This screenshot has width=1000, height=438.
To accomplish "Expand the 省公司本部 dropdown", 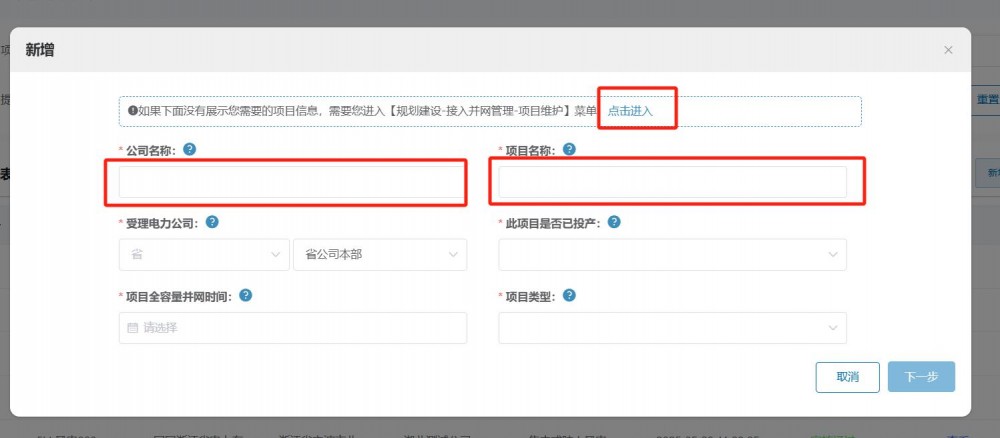I will [379, 255].
